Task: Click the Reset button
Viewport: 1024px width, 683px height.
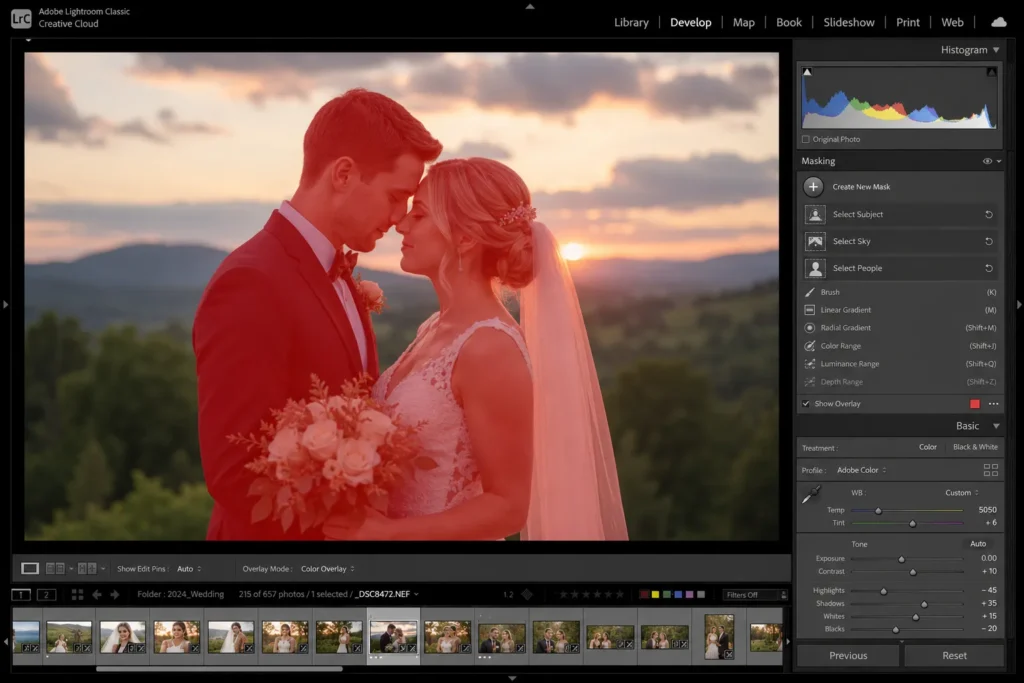Action: tap(954, 656)
